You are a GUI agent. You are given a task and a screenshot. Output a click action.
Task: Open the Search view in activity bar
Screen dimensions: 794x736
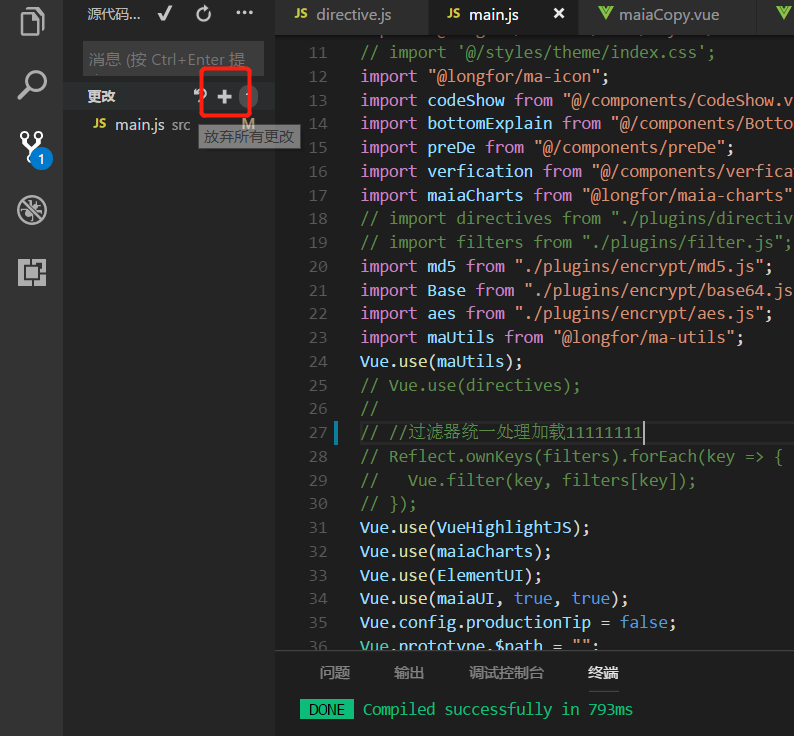[32, 85]
